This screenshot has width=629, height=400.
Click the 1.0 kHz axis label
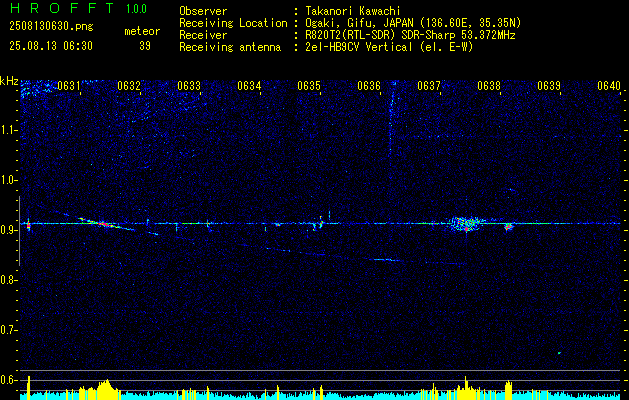9,180
